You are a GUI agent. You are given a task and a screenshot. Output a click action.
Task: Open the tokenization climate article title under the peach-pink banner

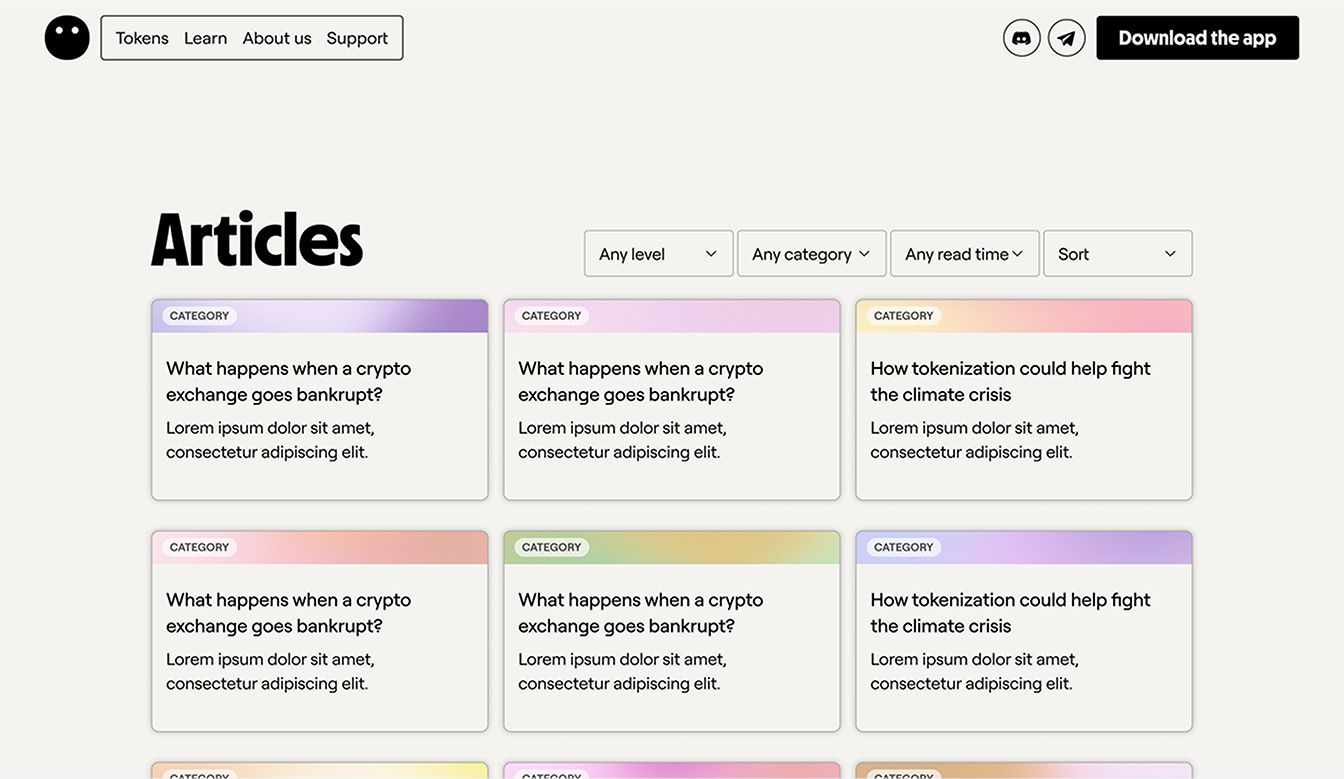(x=1010, y=381)
